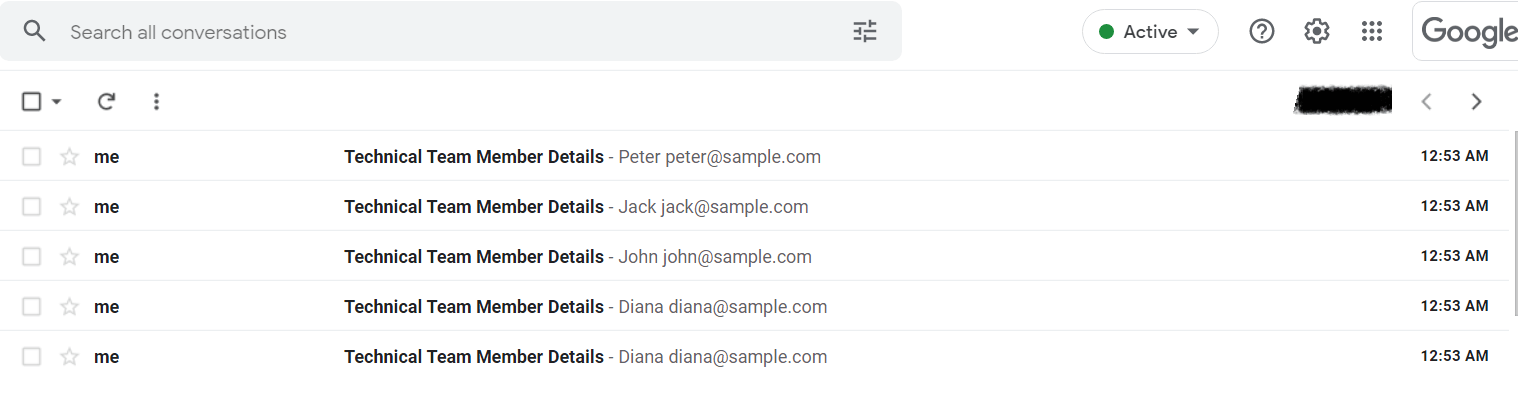The height and width of the screenshot is (394, 1518).
Task: Tick the select-all checkbox in the toolbar
Action: (32, 101)
